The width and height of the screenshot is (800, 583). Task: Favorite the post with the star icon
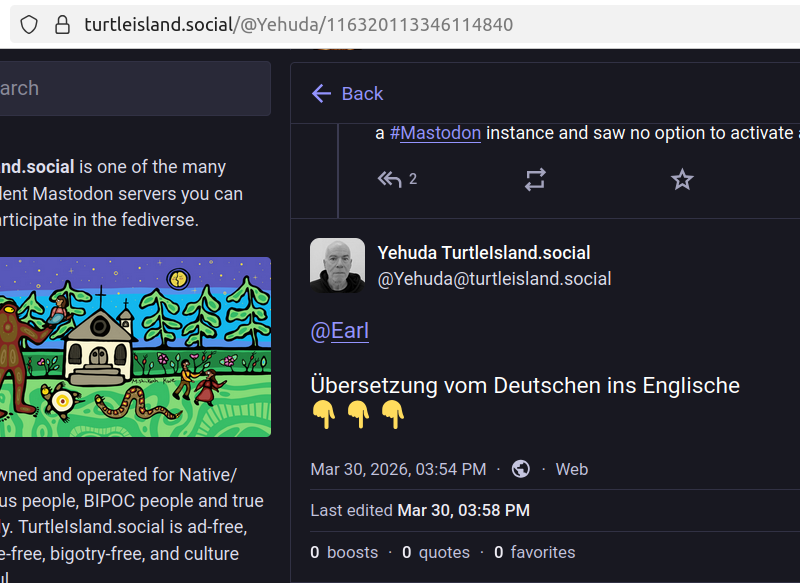pos(682,180)
